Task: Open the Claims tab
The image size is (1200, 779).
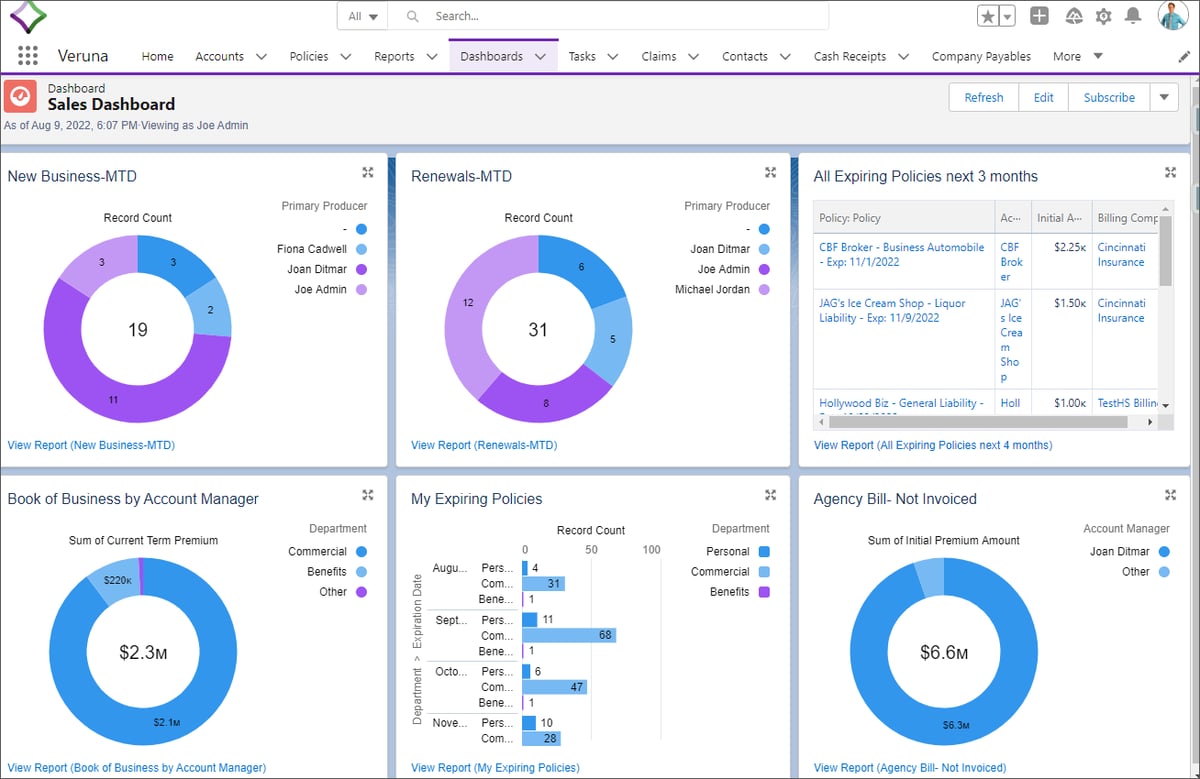Action: (x=659, y=57)
